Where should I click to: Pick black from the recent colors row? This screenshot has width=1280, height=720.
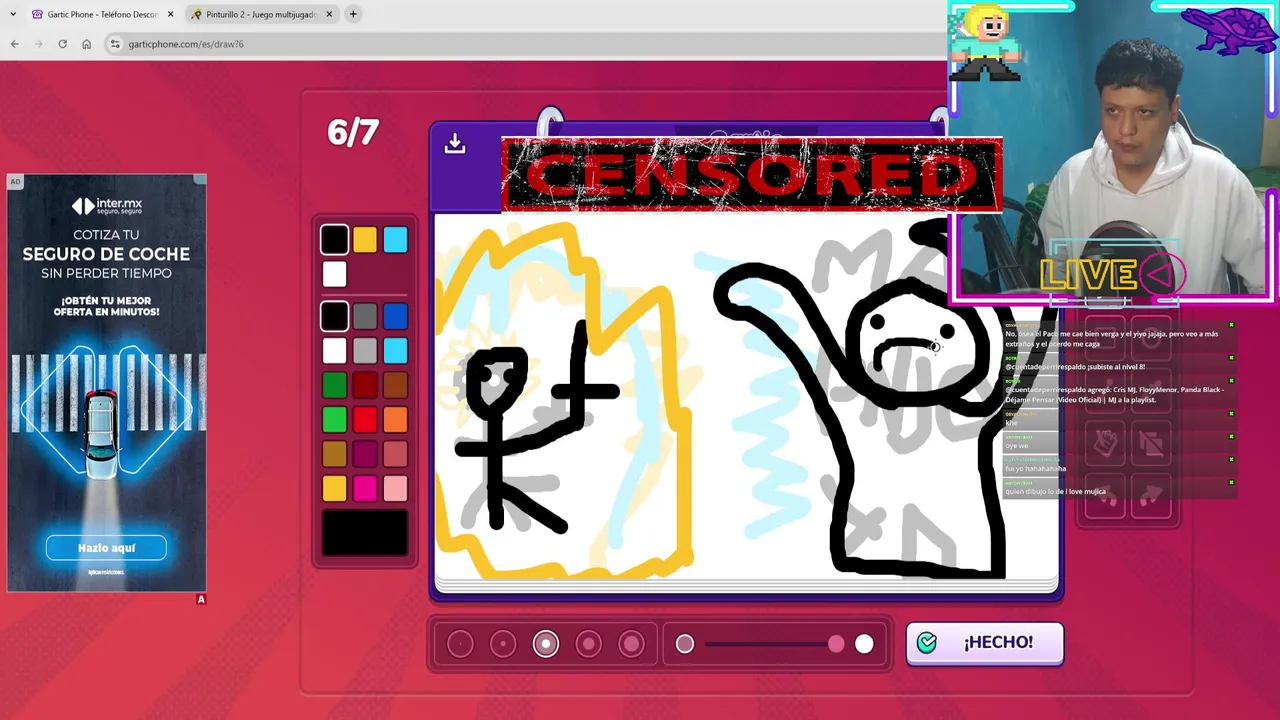pos(335,239)
